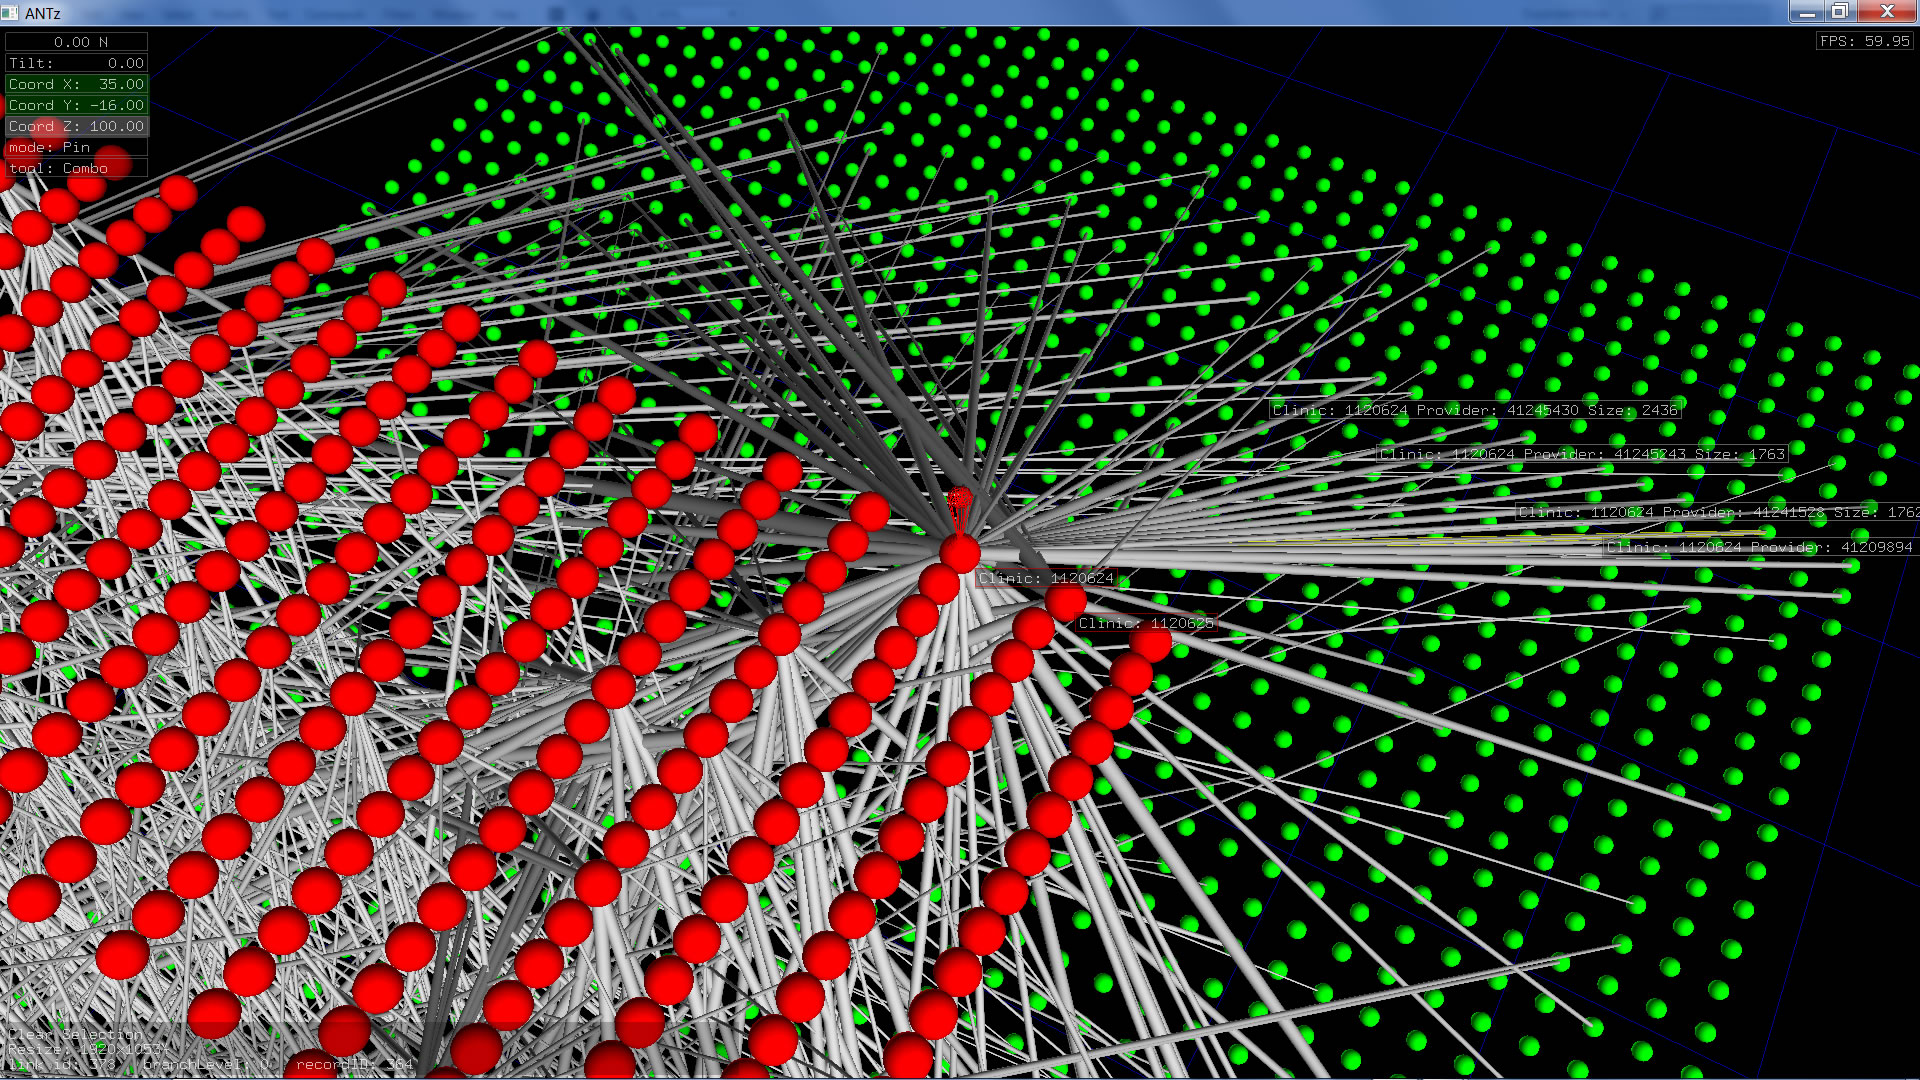The height and width of the screenshot is (1080, 1920).
Task: Click the highlighted Coord Z field
Action: [77, 126]
